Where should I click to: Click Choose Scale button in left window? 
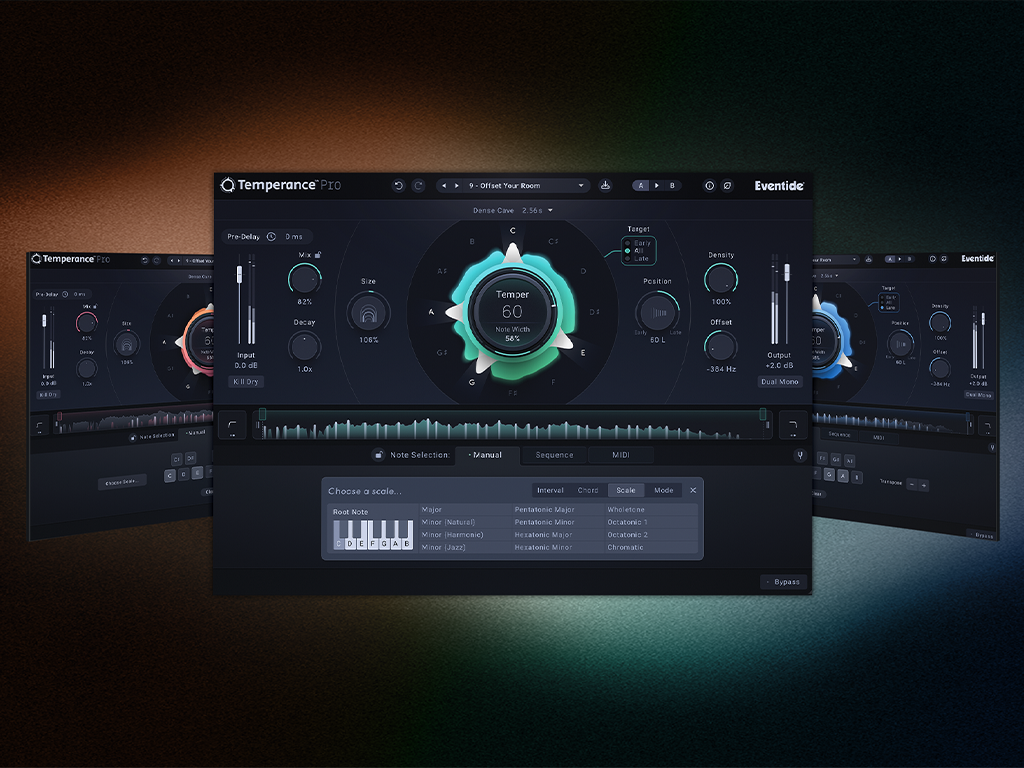(x=122, y=482)
